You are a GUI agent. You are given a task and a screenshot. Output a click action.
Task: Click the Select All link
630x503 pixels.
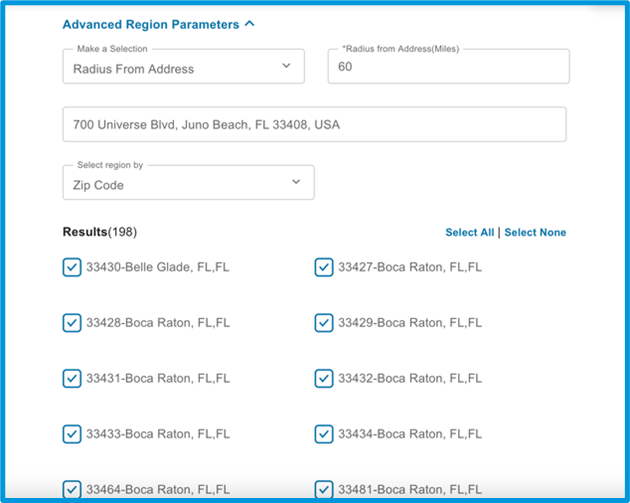[470, 232]
